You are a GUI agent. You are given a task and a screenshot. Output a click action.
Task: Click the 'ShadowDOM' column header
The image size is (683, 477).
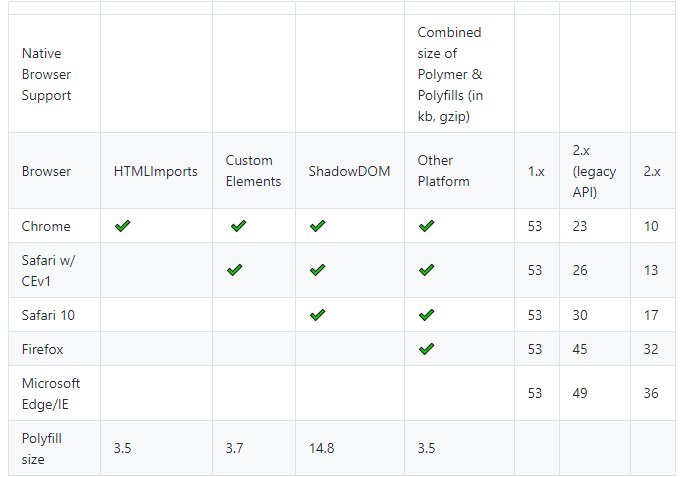pos(349,171)
